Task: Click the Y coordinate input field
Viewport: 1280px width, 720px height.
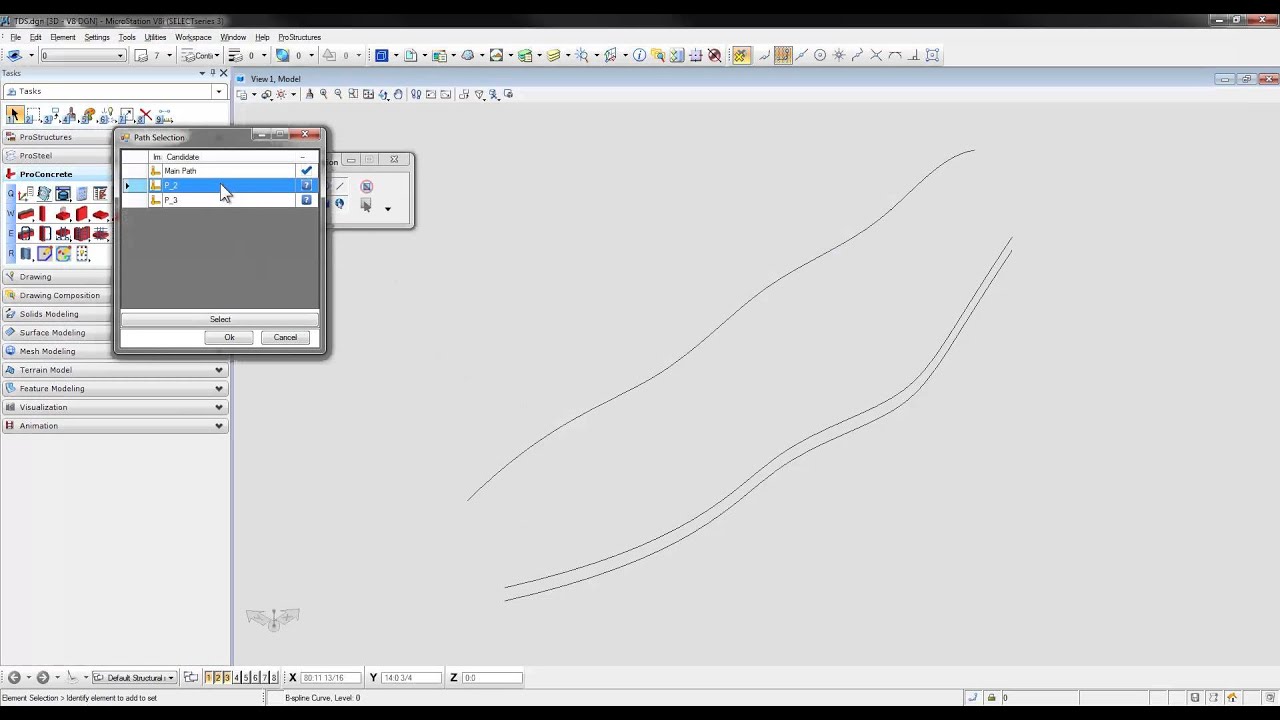Action: (x=411, y=678)
